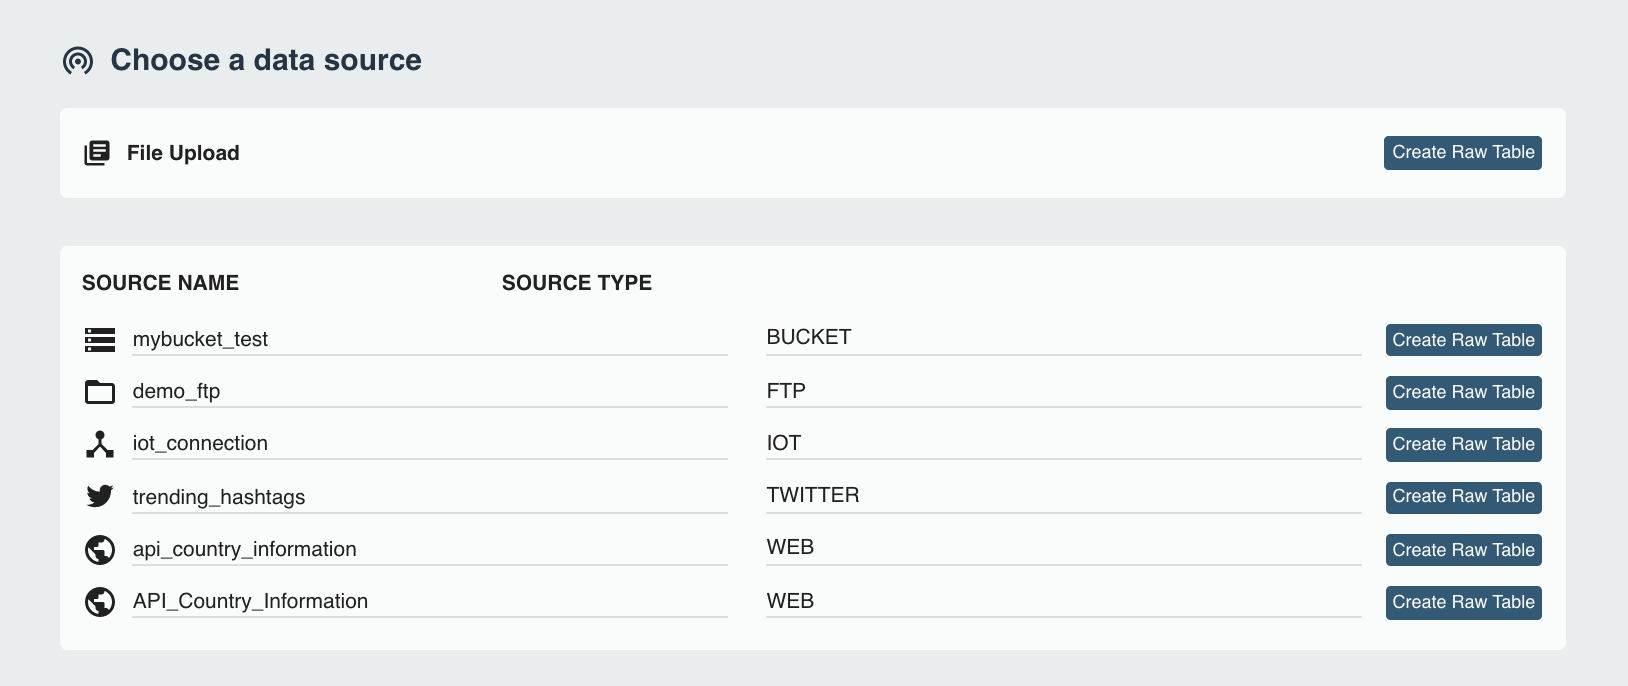Create Raw Table from File Upload
Image resolution: width=1628 pixels, height=686 pixels.
[1462, 153]
